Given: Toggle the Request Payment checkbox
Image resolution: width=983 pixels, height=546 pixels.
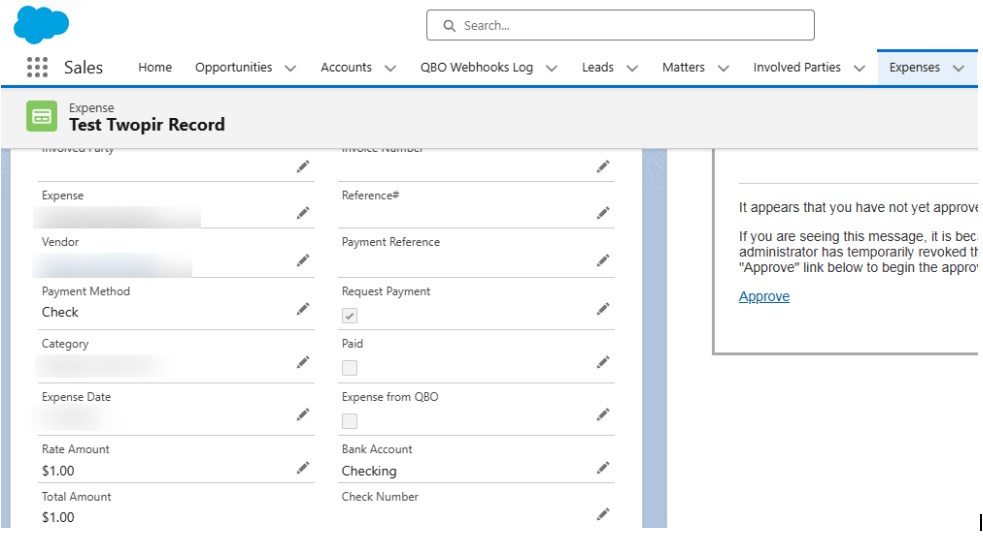Looking at the screenshot, I should pyautogui.click(x=350, y=315).
